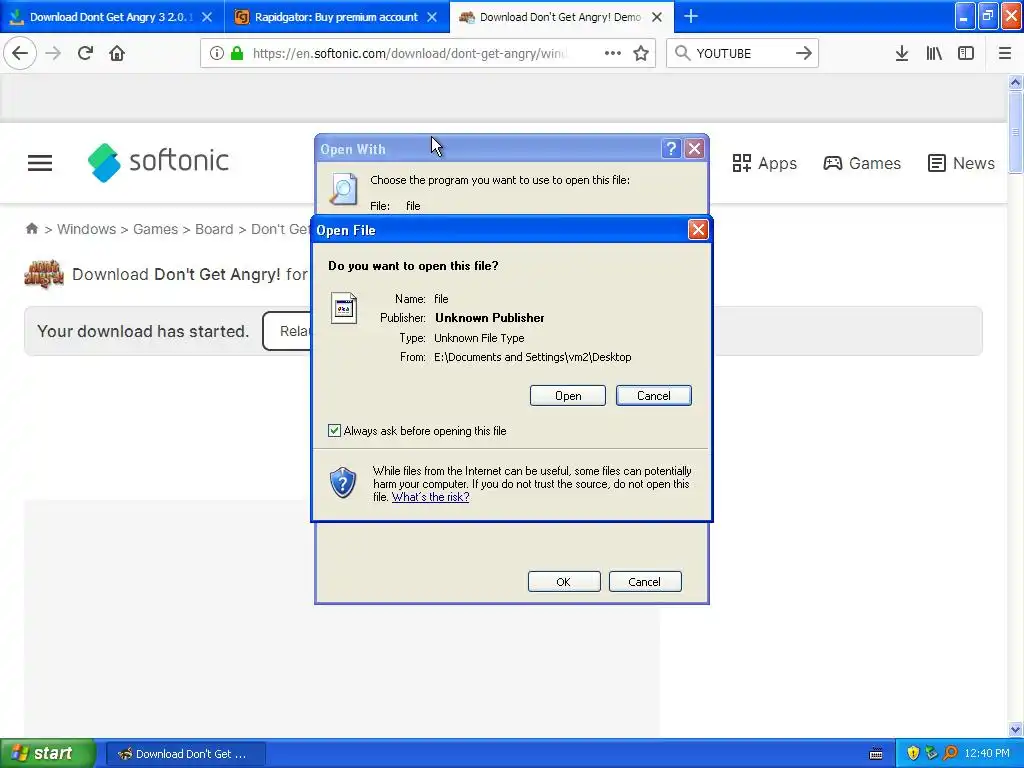Open the Firefox library icon
Screen dimensions: 1024x768
tap(934, 53)
